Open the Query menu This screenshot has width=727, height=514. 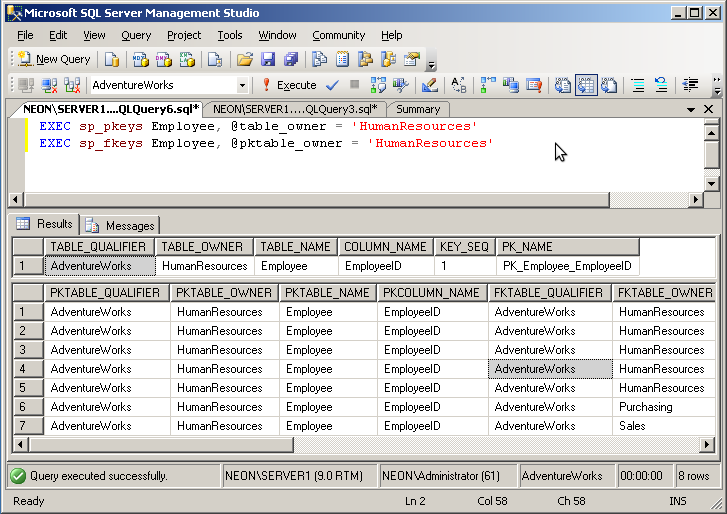click(136, 35)
